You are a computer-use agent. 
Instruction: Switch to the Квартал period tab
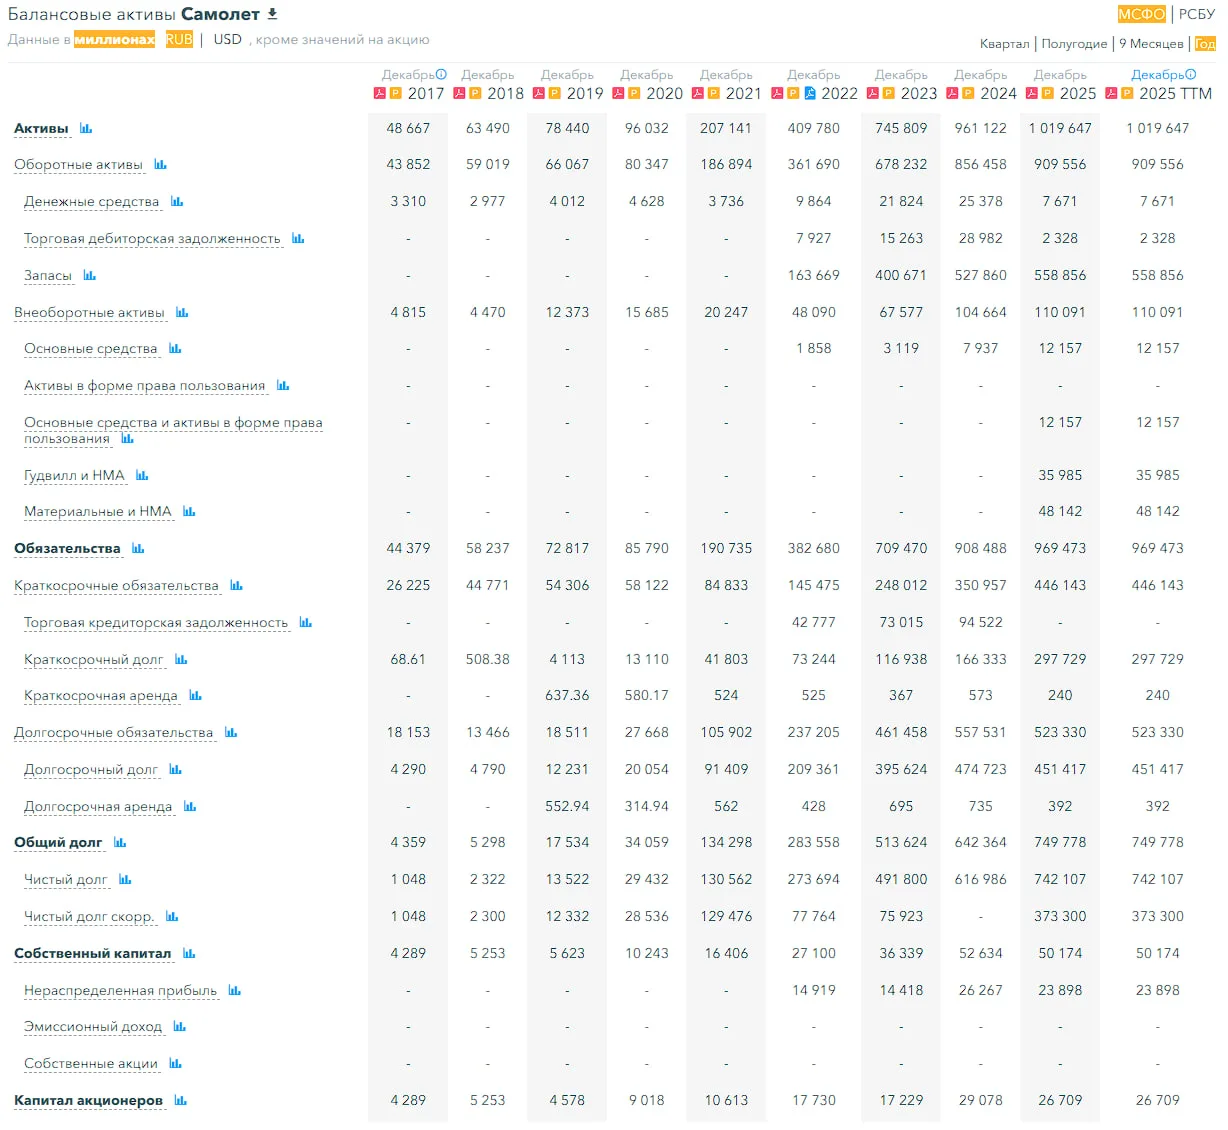pyautogui.click(x=1004, y=43)
